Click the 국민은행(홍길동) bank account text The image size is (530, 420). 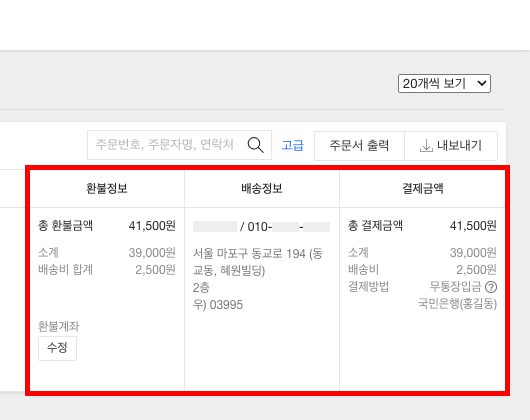[x=457, y=304]
